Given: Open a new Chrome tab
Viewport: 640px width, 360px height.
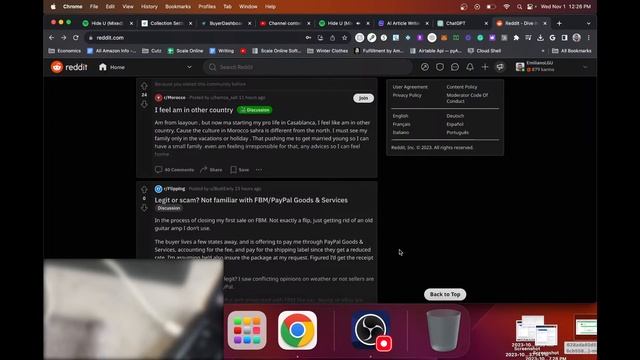Looking at the screenshot, I should 559,23.
